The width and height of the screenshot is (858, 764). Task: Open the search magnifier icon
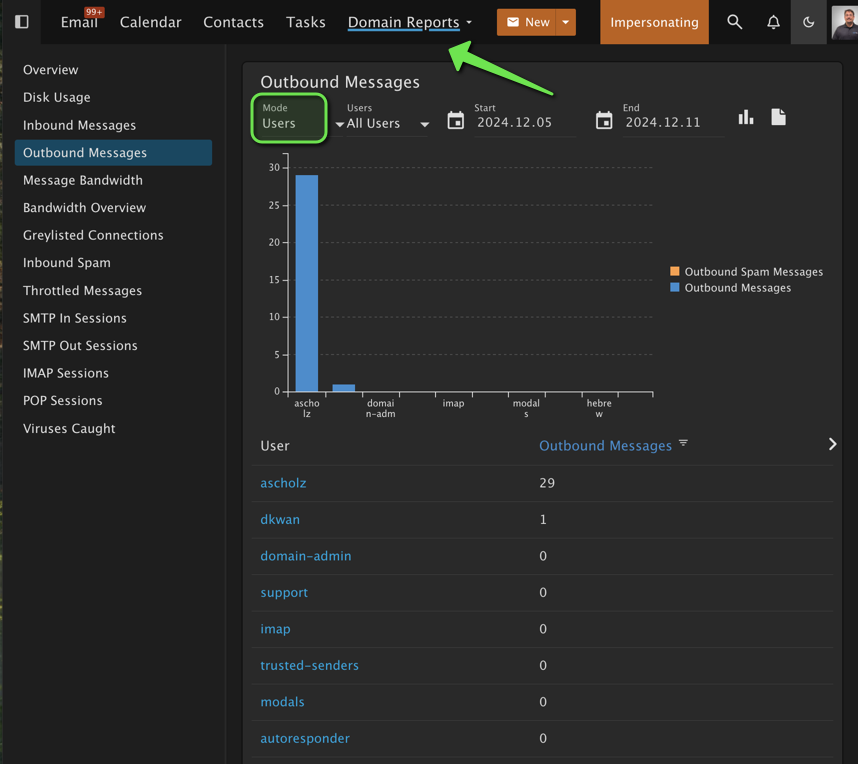click(x=735, y=22)
